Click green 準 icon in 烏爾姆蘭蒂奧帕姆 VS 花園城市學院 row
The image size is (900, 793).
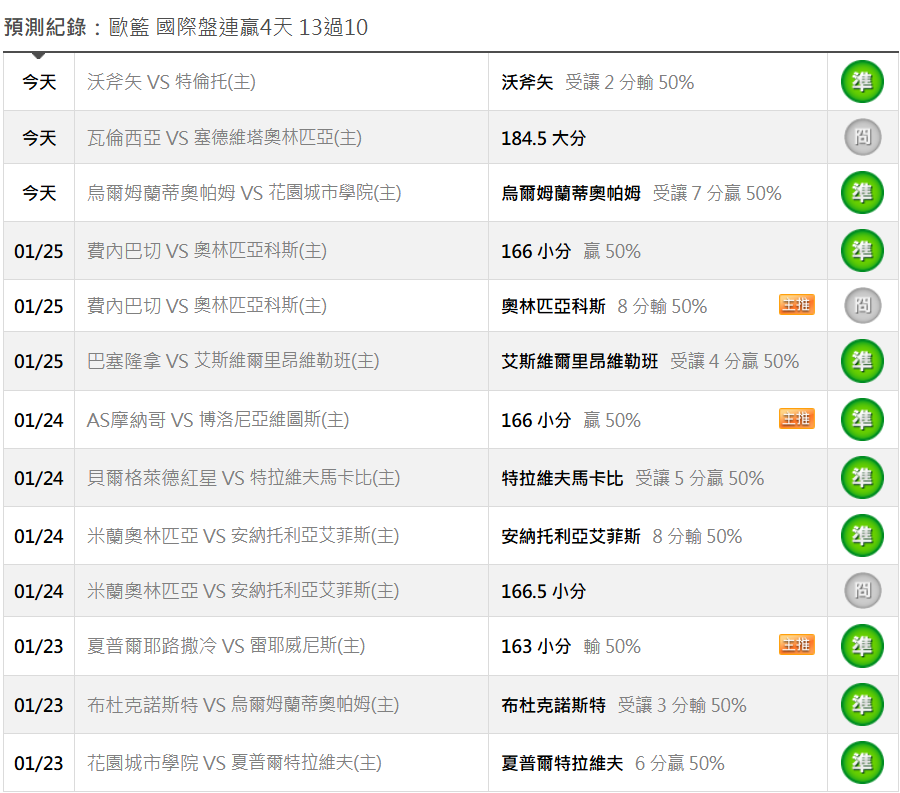click(x=862, y=193)
